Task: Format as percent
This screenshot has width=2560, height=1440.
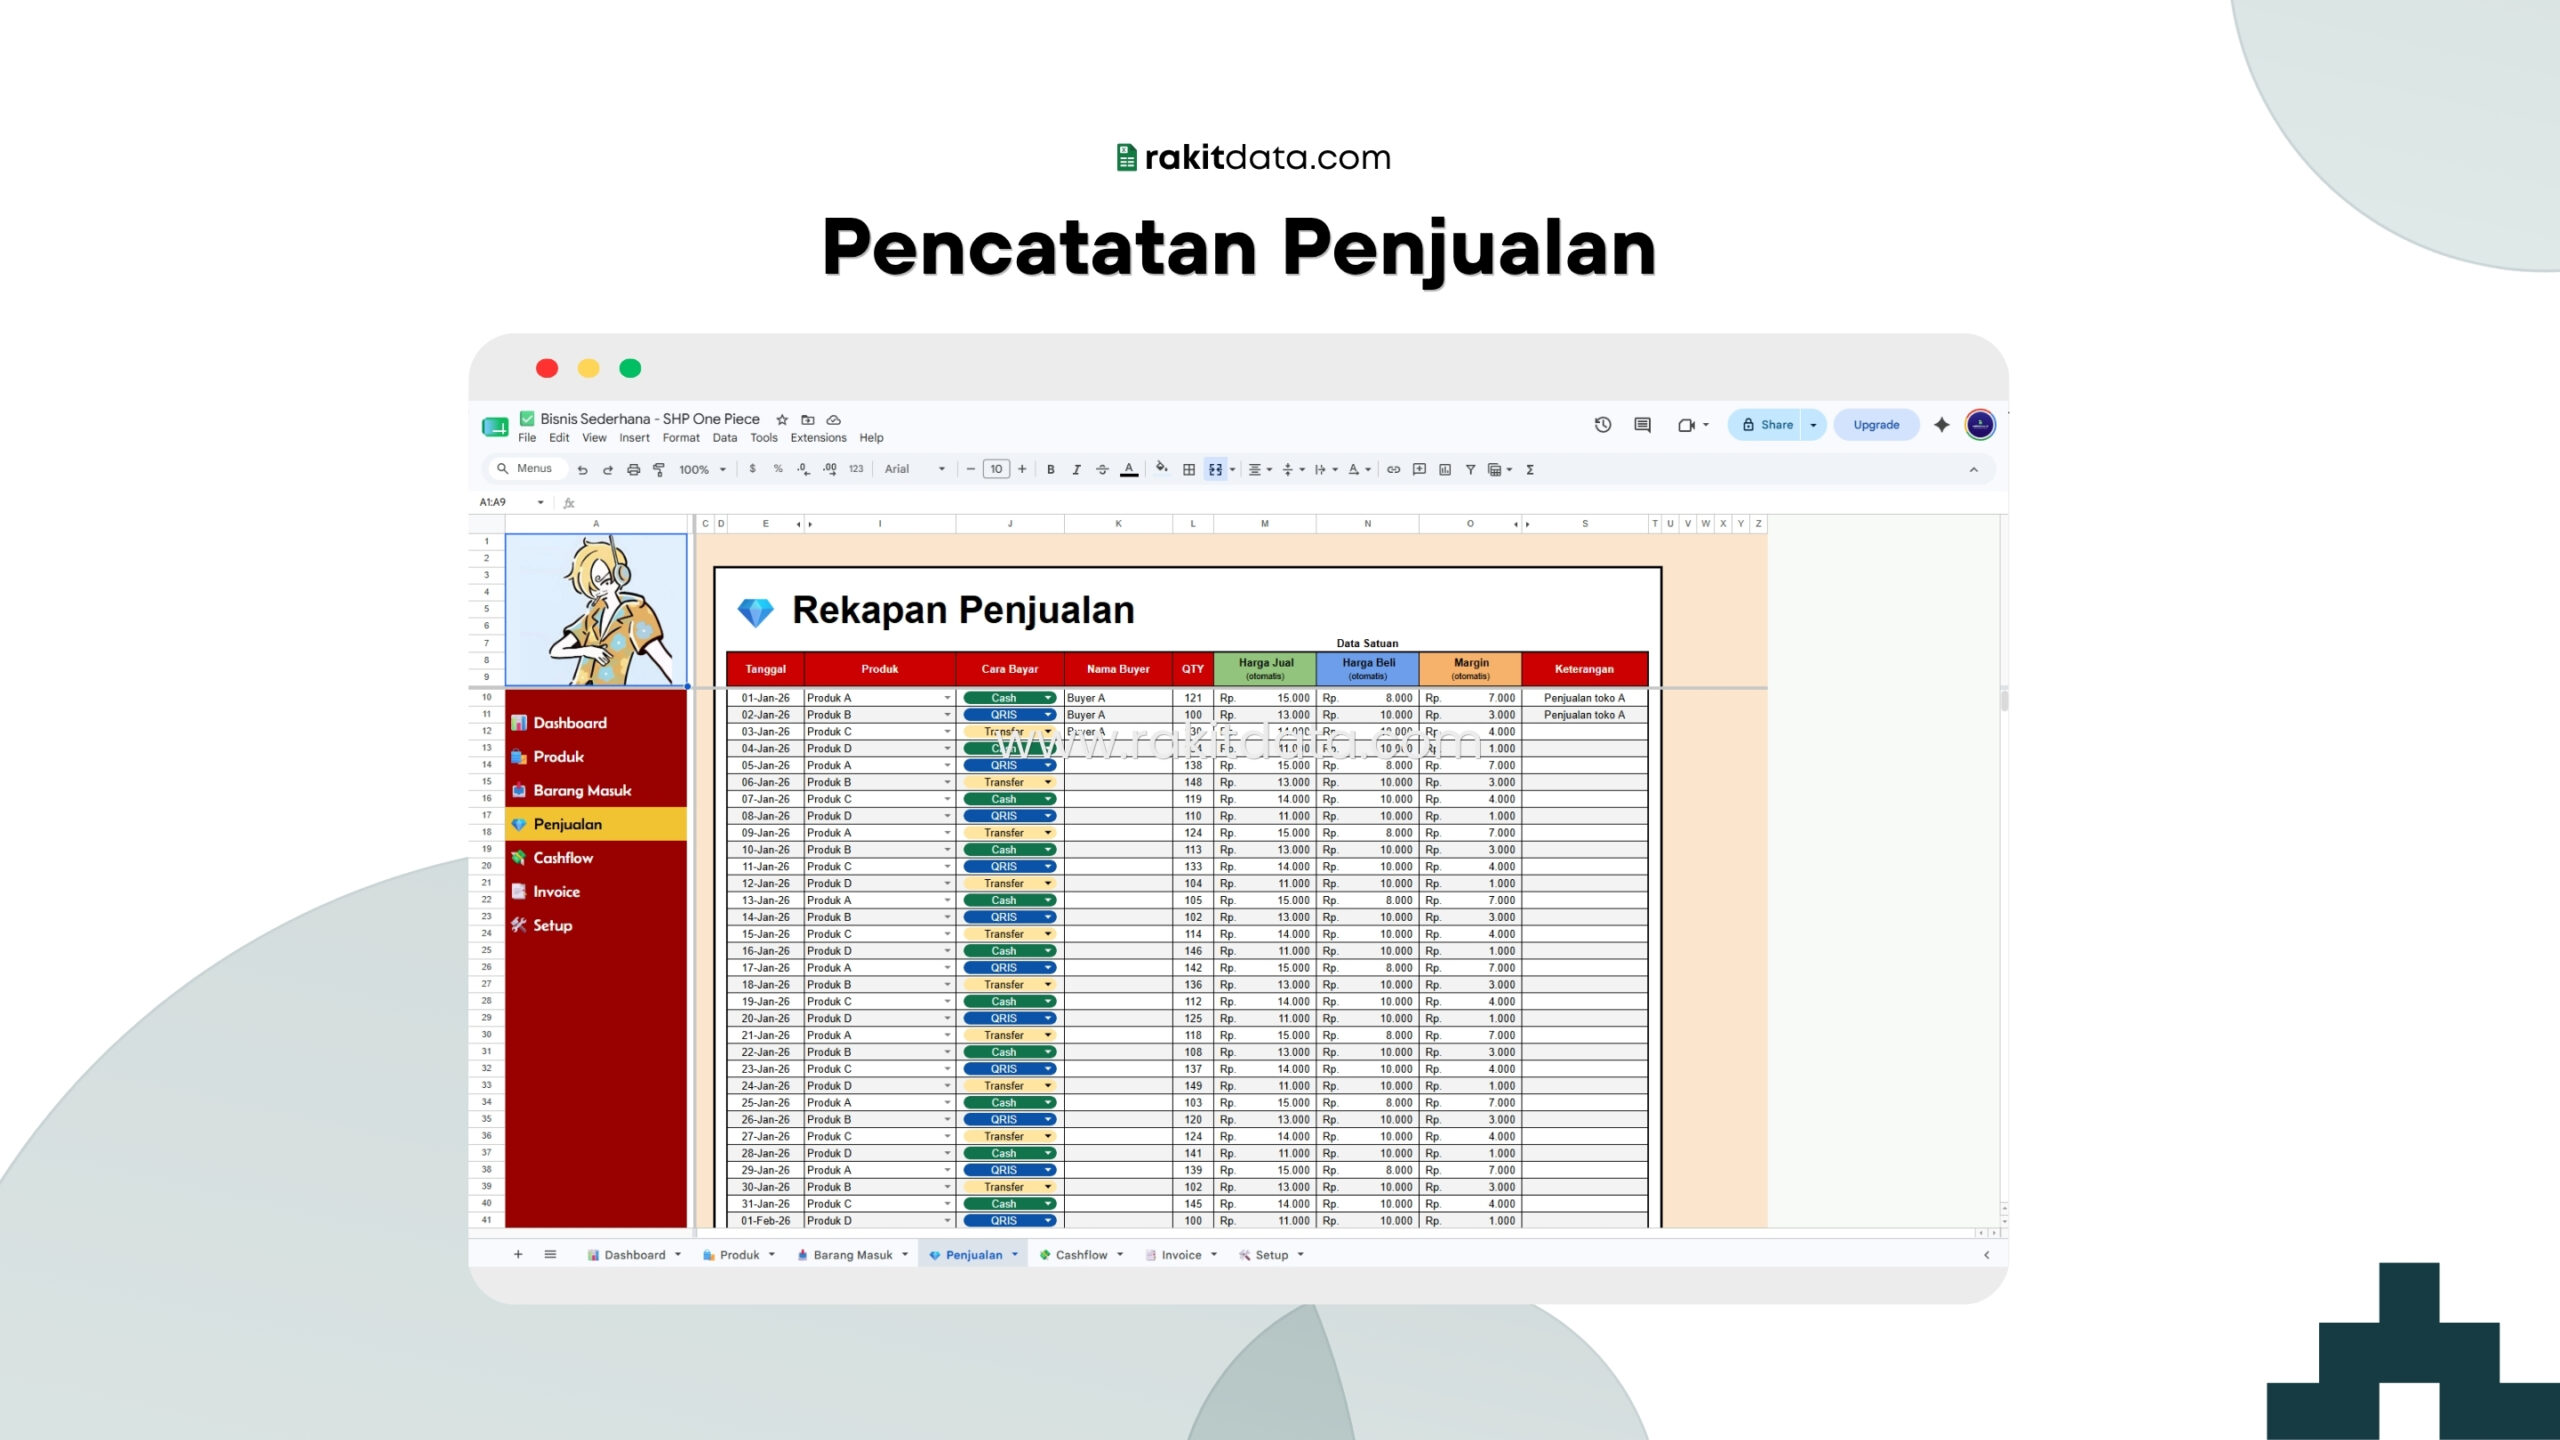Action: (x=778, y=469)
